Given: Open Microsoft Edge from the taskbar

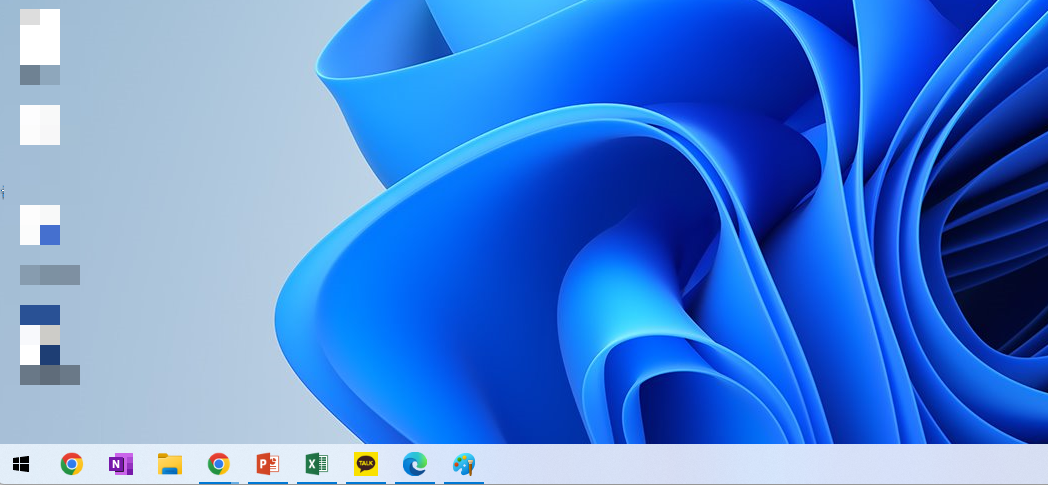Looking at the screenshot, I should tap(414, 464).
